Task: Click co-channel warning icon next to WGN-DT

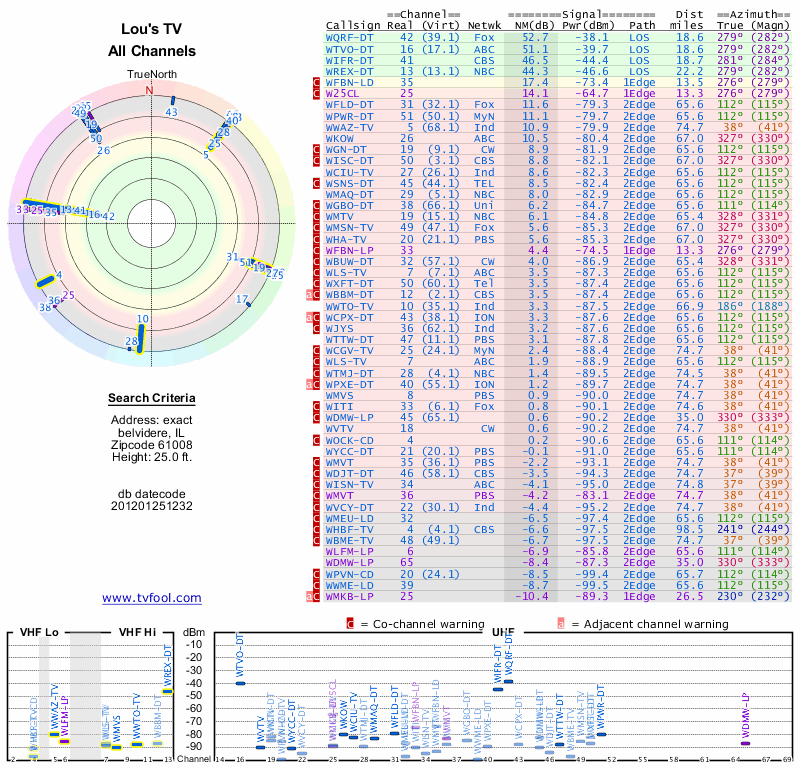Action: coord(317,148)
